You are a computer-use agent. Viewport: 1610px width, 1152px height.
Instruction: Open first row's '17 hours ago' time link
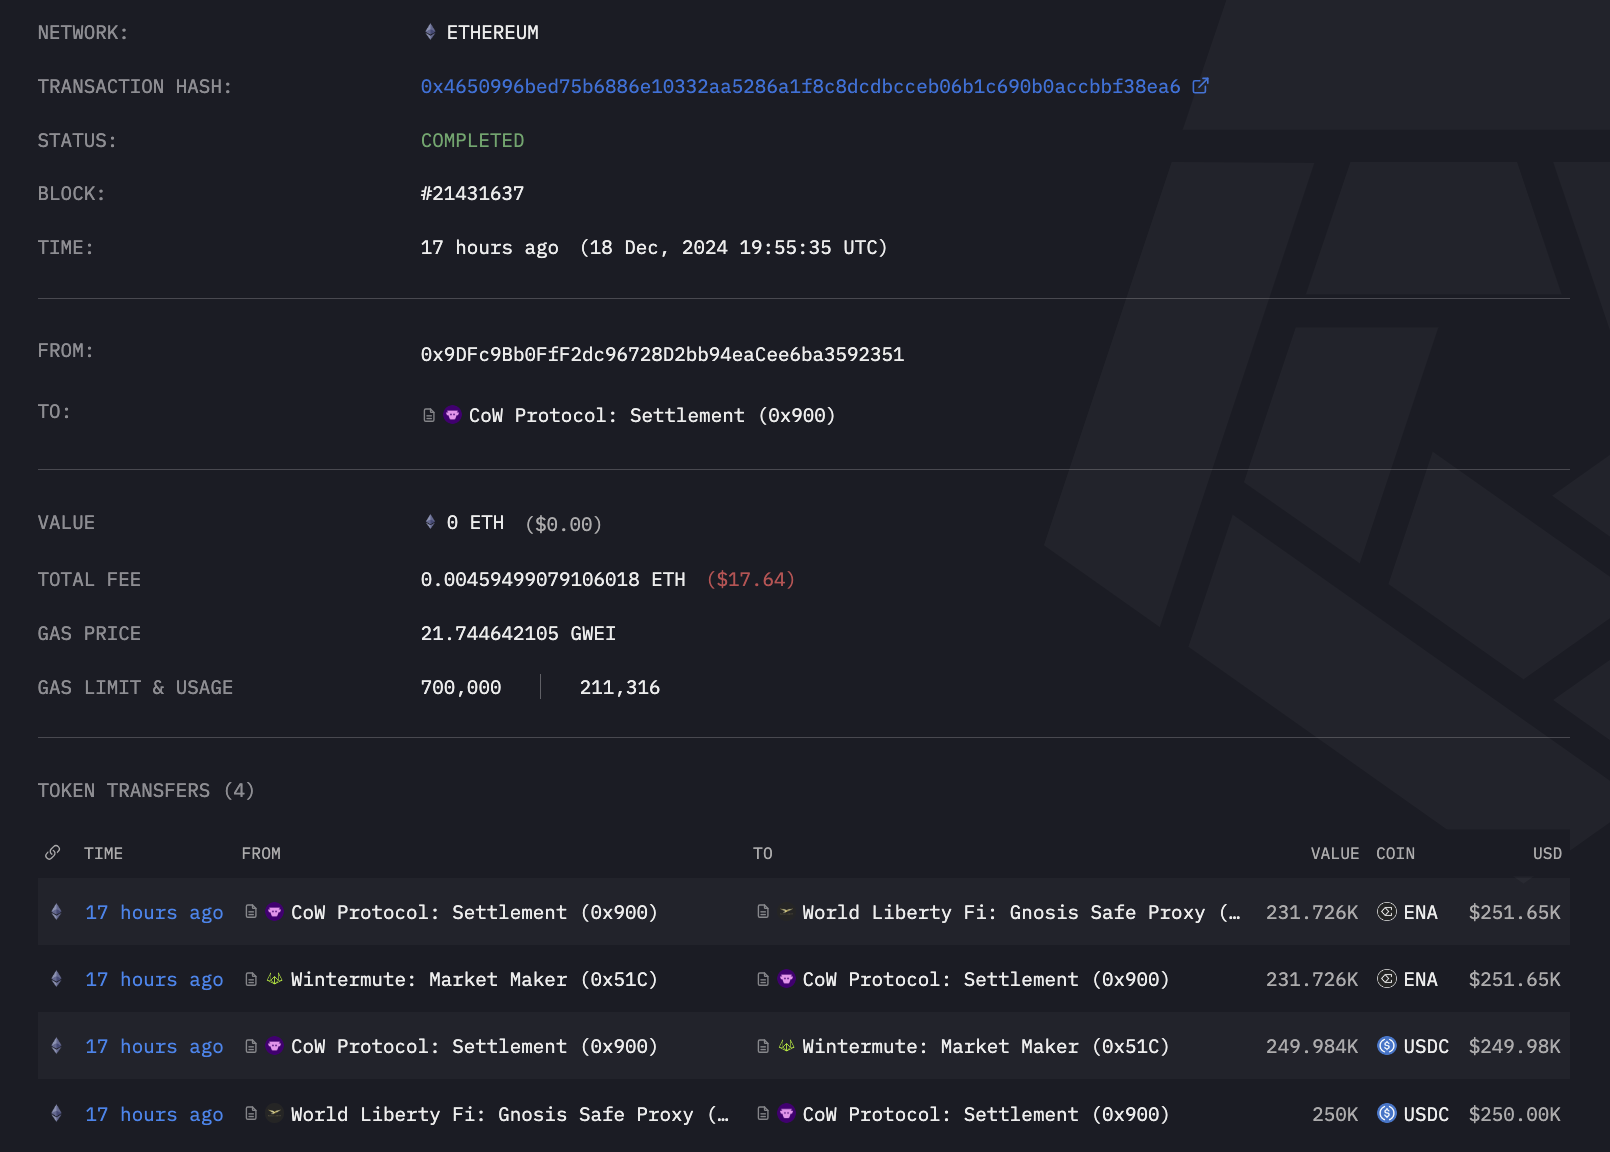click(154, 913)
